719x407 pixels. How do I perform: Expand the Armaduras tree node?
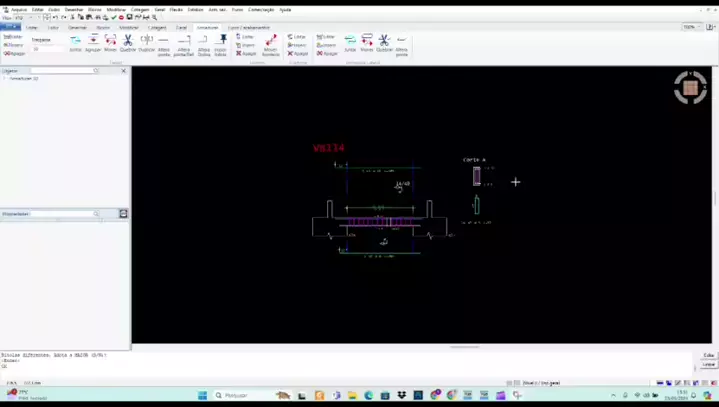(5, 78)
